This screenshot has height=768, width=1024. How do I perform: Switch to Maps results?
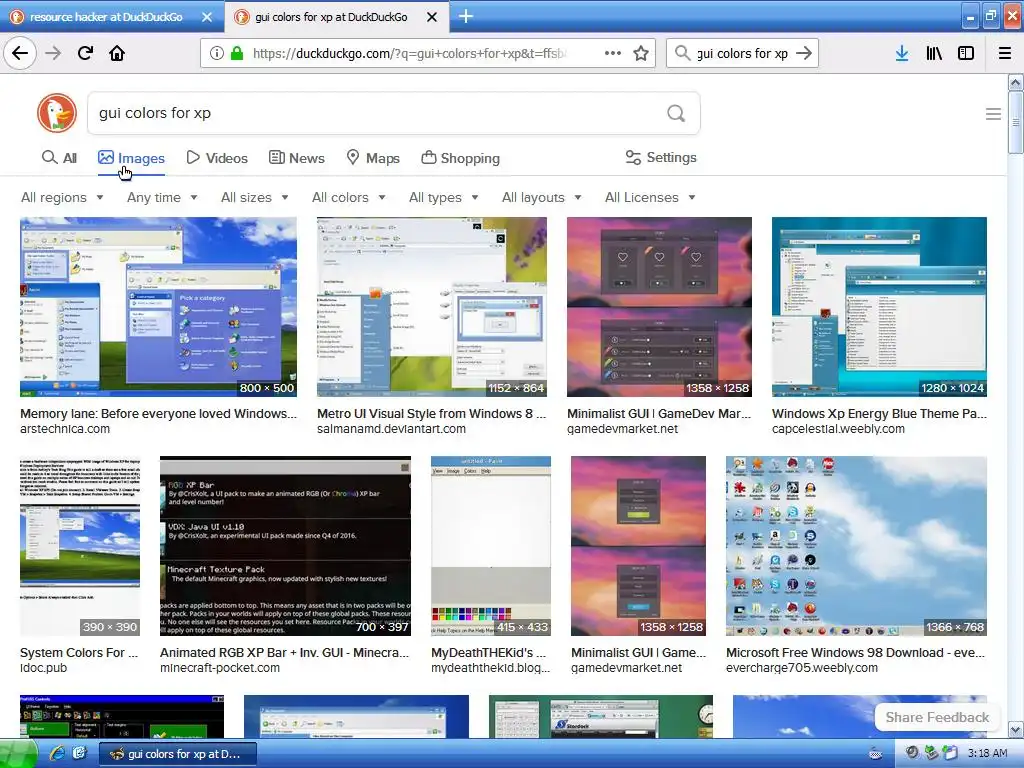pos(373,158)
